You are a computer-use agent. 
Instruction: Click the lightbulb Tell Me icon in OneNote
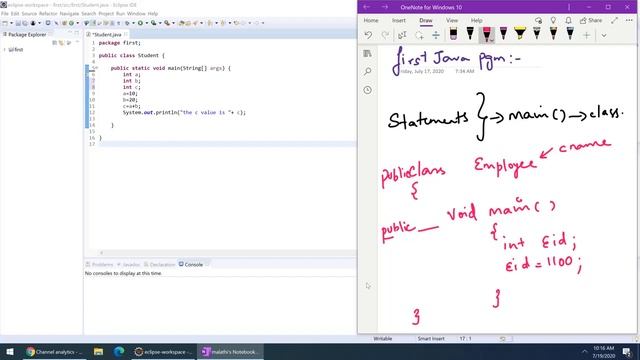click(x=553, y=20)
